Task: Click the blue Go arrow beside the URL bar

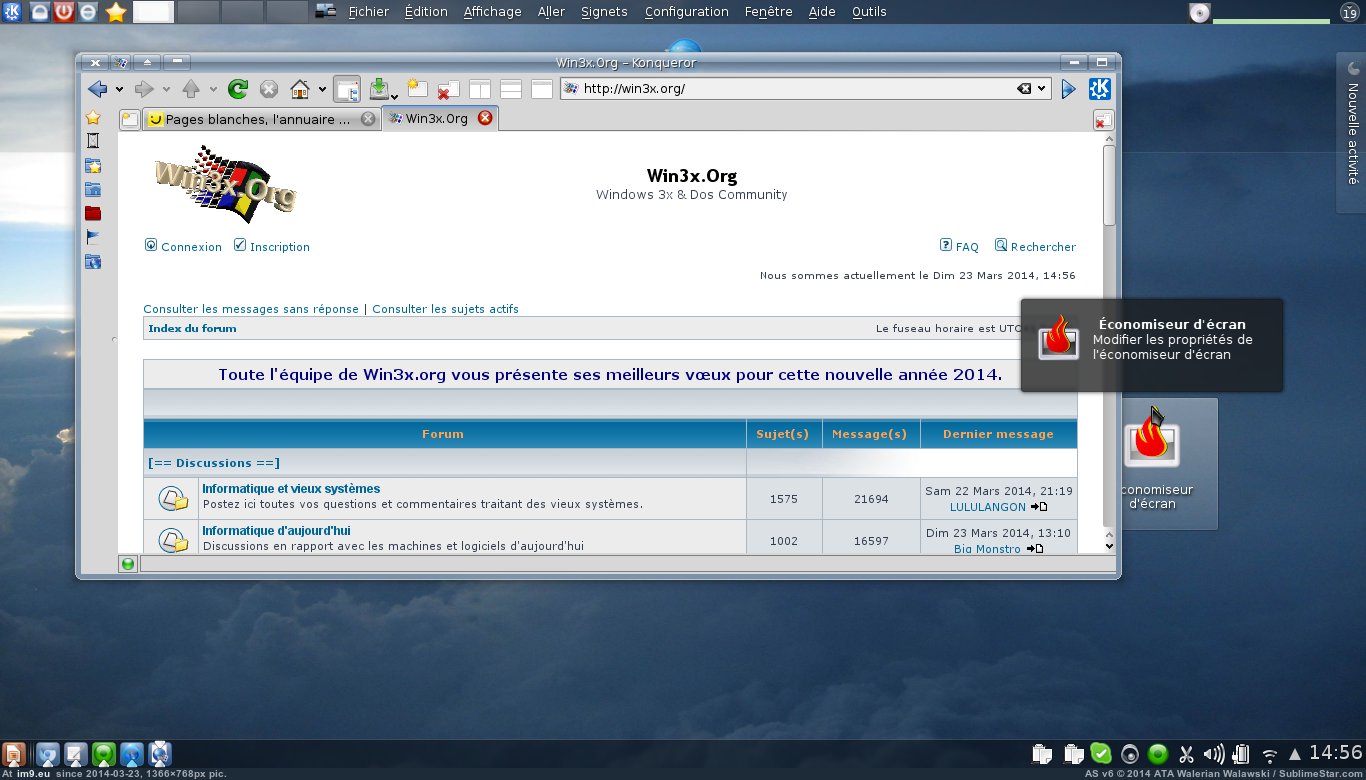Action: pyautogui.click(x=1068, y=89)
